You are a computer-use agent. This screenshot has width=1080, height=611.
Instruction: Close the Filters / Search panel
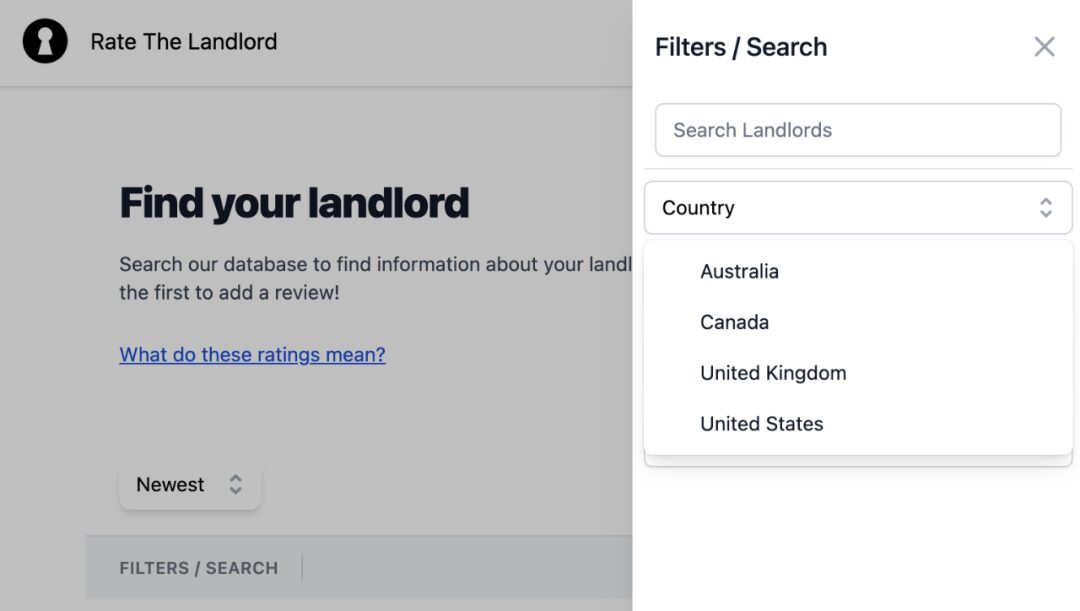point(1044,47)
